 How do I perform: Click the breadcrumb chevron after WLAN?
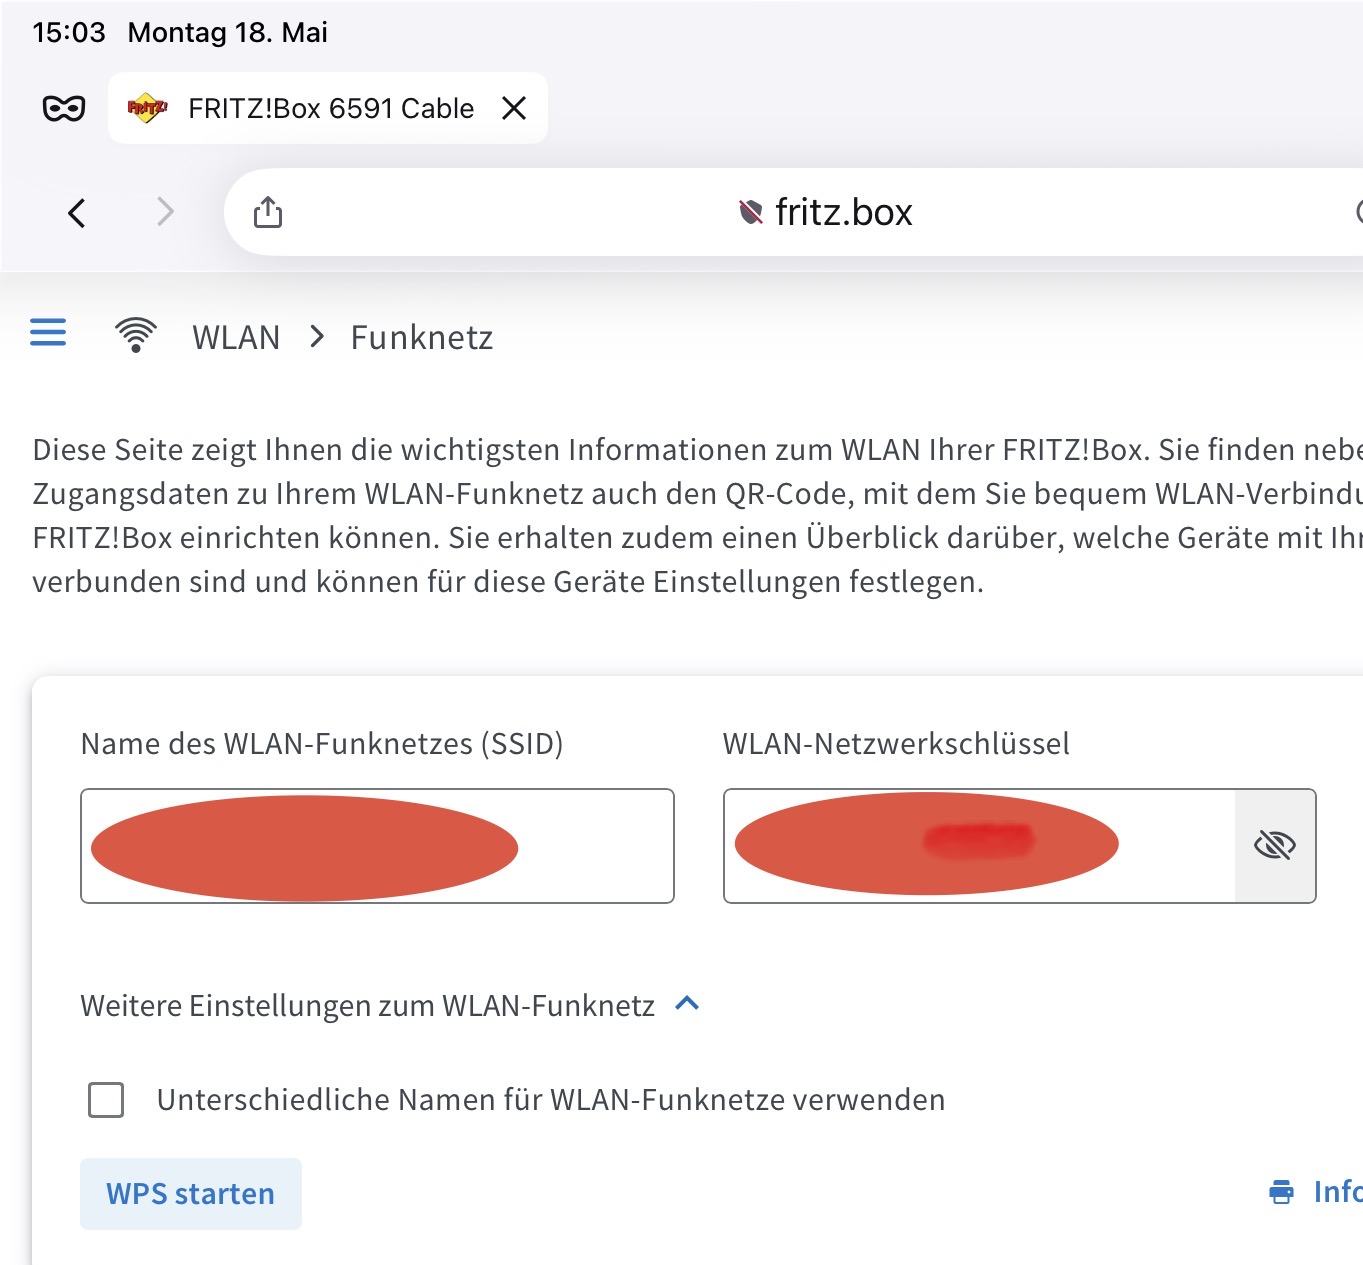pos(317,337)
